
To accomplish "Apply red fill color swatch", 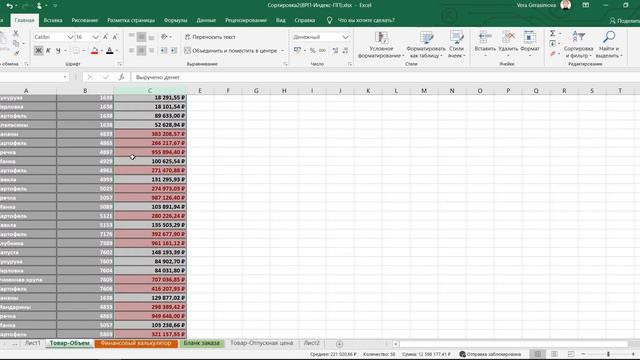I will (x=94, y=51).
